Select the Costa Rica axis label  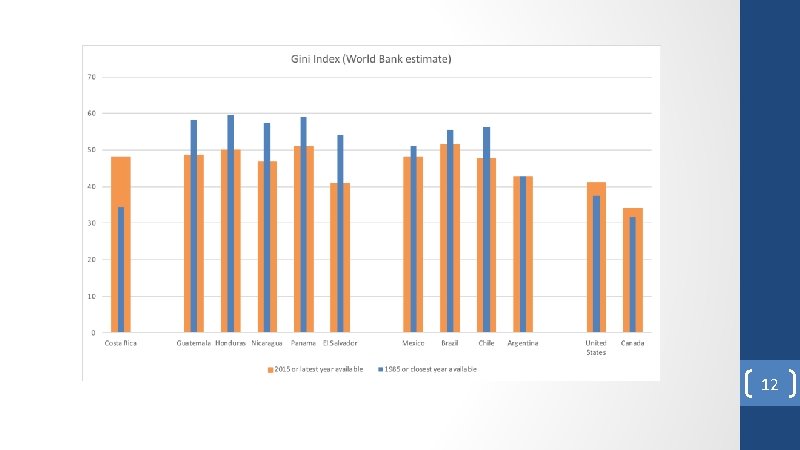120,343
